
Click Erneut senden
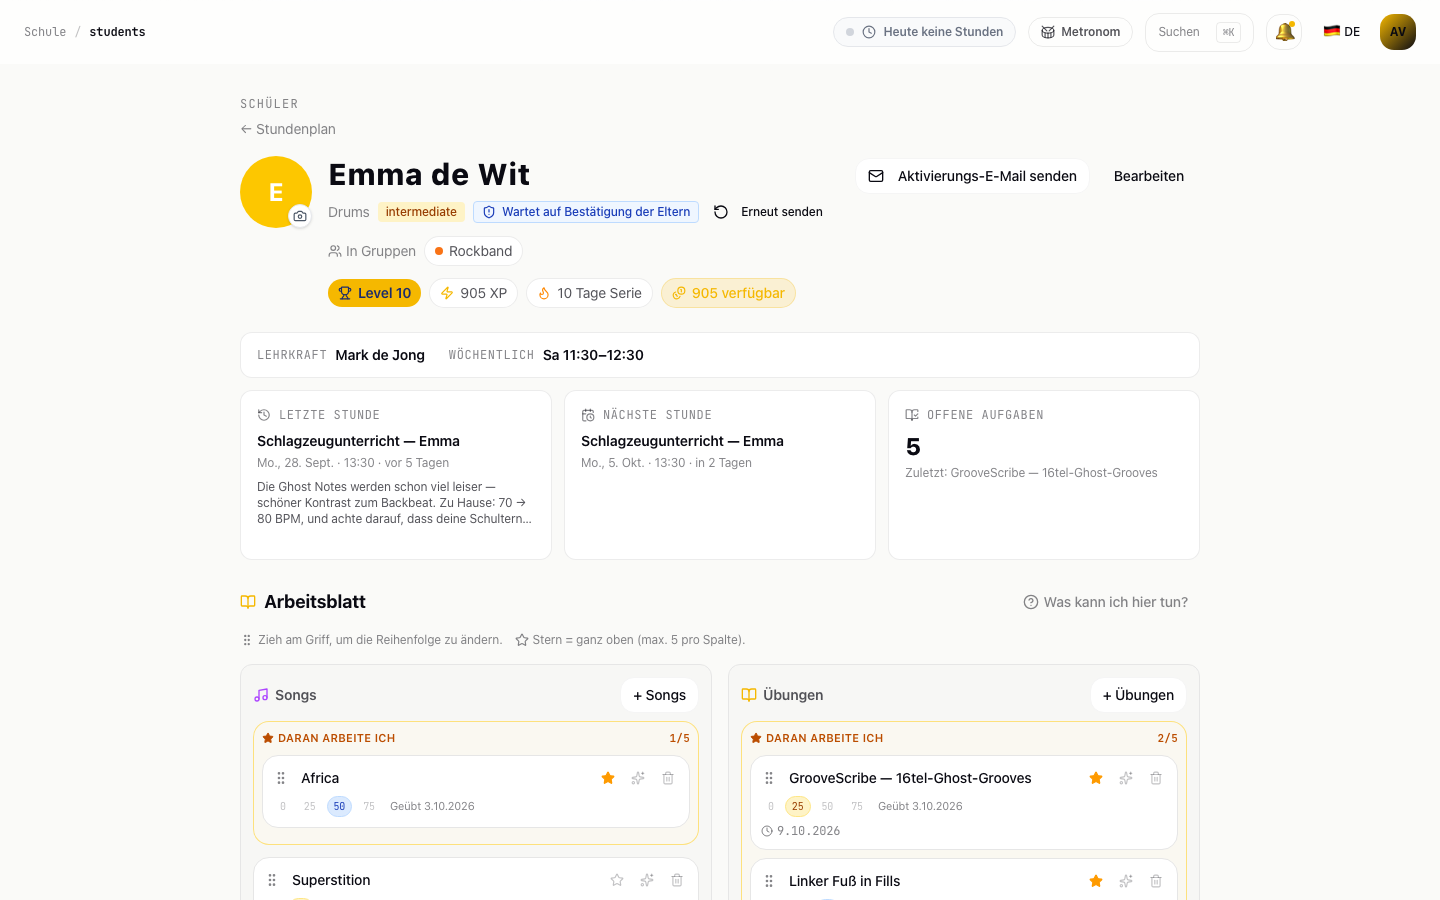[768, 212]
